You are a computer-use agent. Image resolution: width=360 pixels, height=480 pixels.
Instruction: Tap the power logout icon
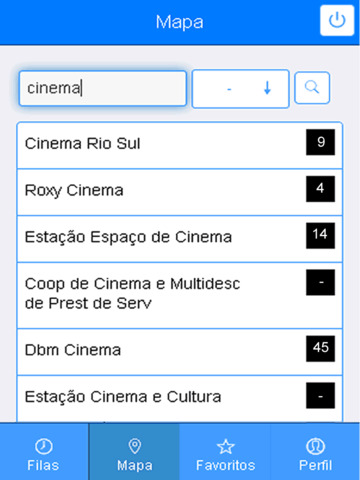pyautogui.click(x=337, y=20)
